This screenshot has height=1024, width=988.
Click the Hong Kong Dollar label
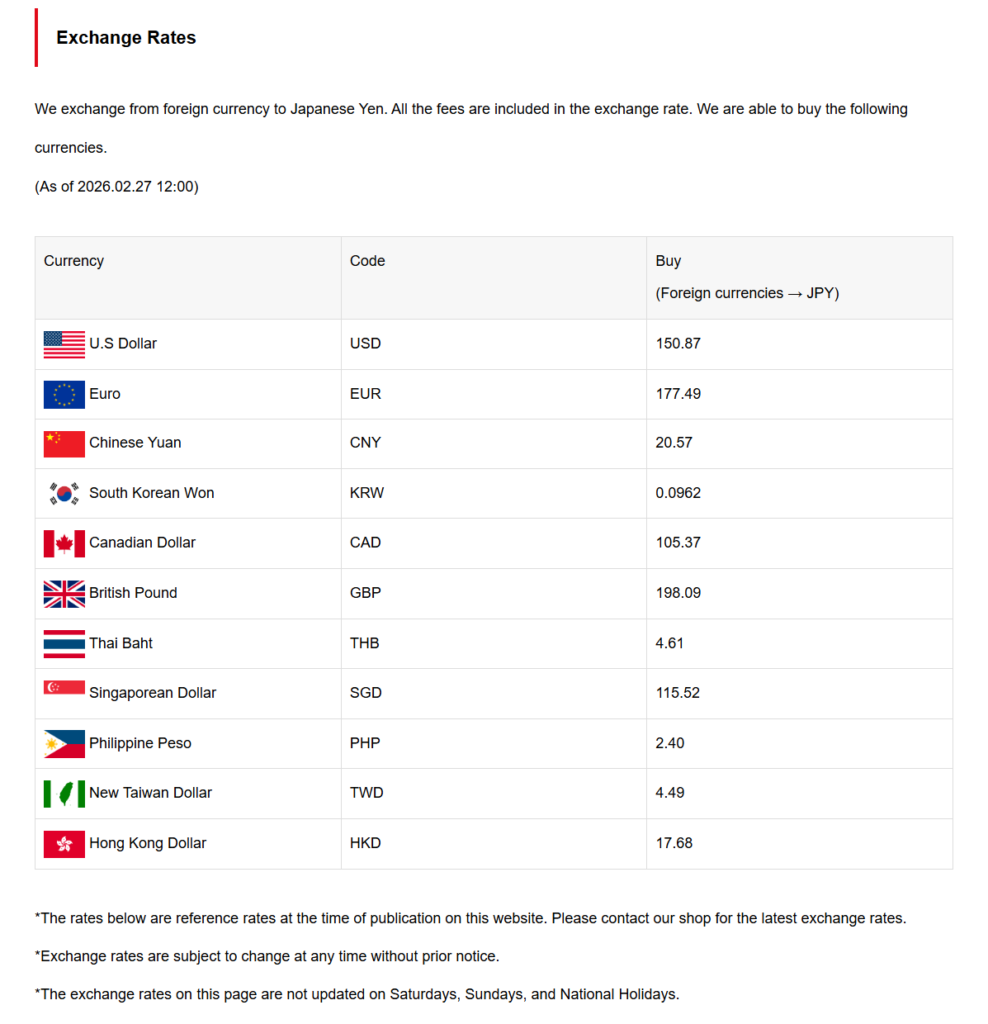click(x=147, y=843)
